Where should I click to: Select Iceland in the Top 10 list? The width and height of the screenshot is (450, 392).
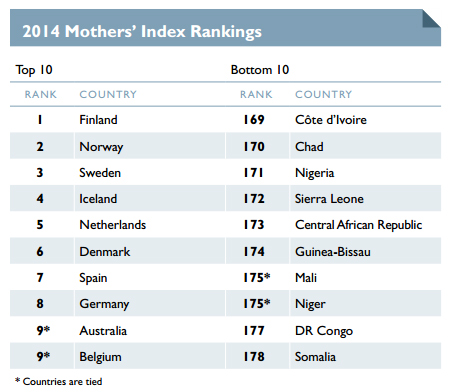pos(98,199)
